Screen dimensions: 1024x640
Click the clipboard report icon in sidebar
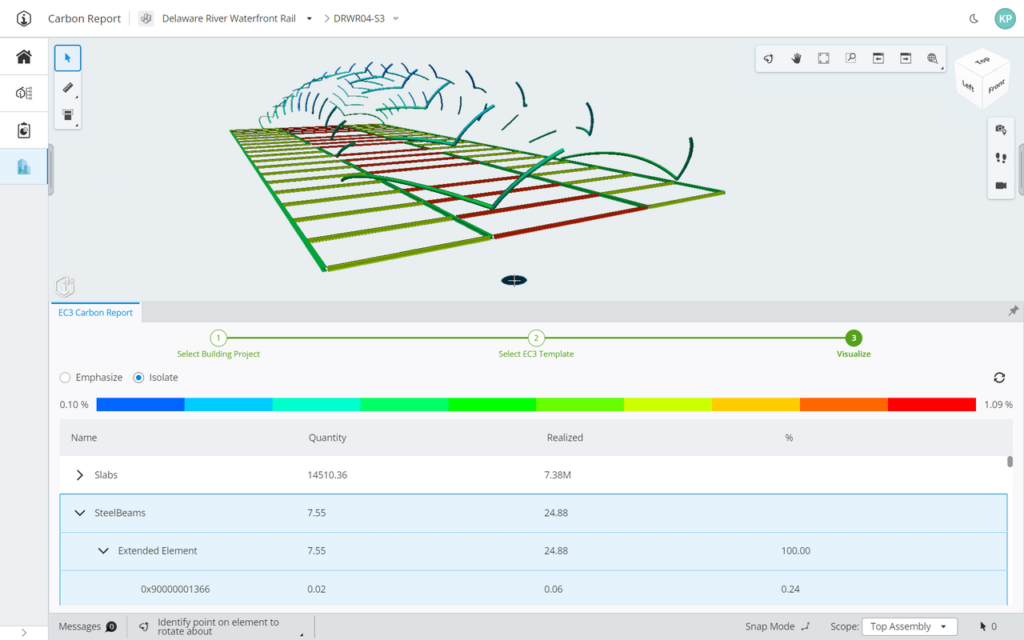click(22, 130)
